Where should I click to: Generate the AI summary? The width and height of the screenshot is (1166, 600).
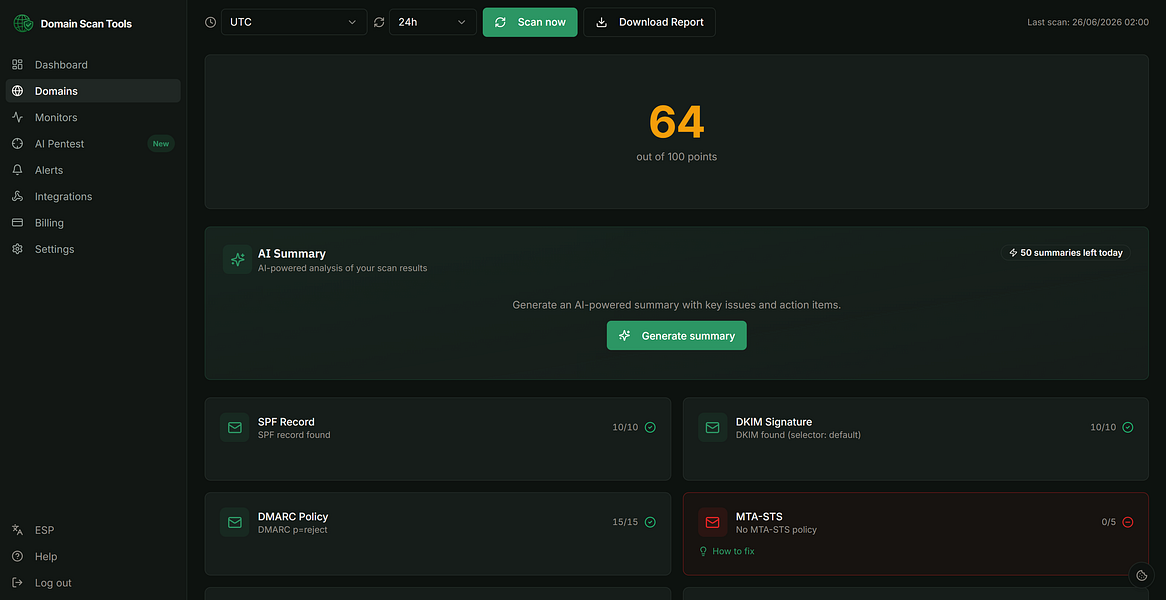pyautogui.click(x=677, y=335)
